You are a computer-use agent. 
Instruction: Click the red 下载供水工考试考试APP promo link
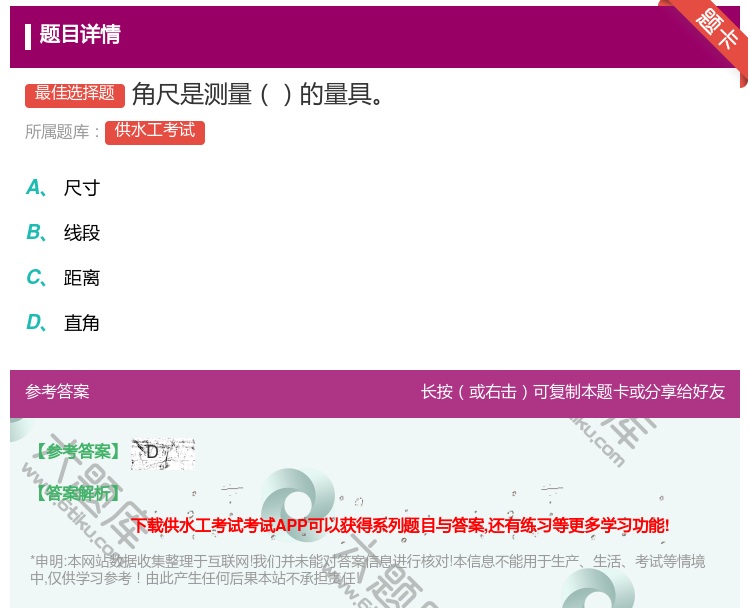400,525
